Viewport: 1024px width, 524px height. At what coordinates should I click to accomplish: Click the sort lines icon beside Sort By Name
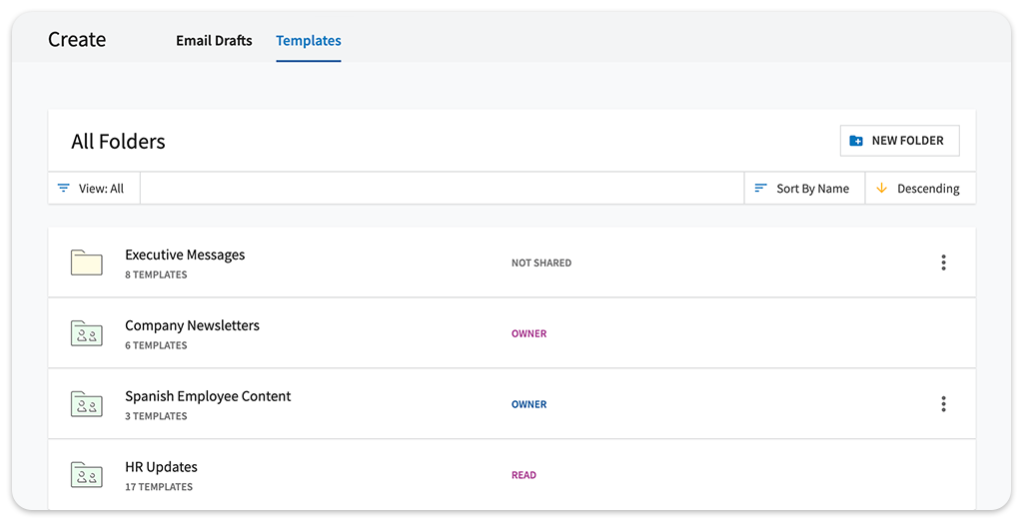[760, 188]
